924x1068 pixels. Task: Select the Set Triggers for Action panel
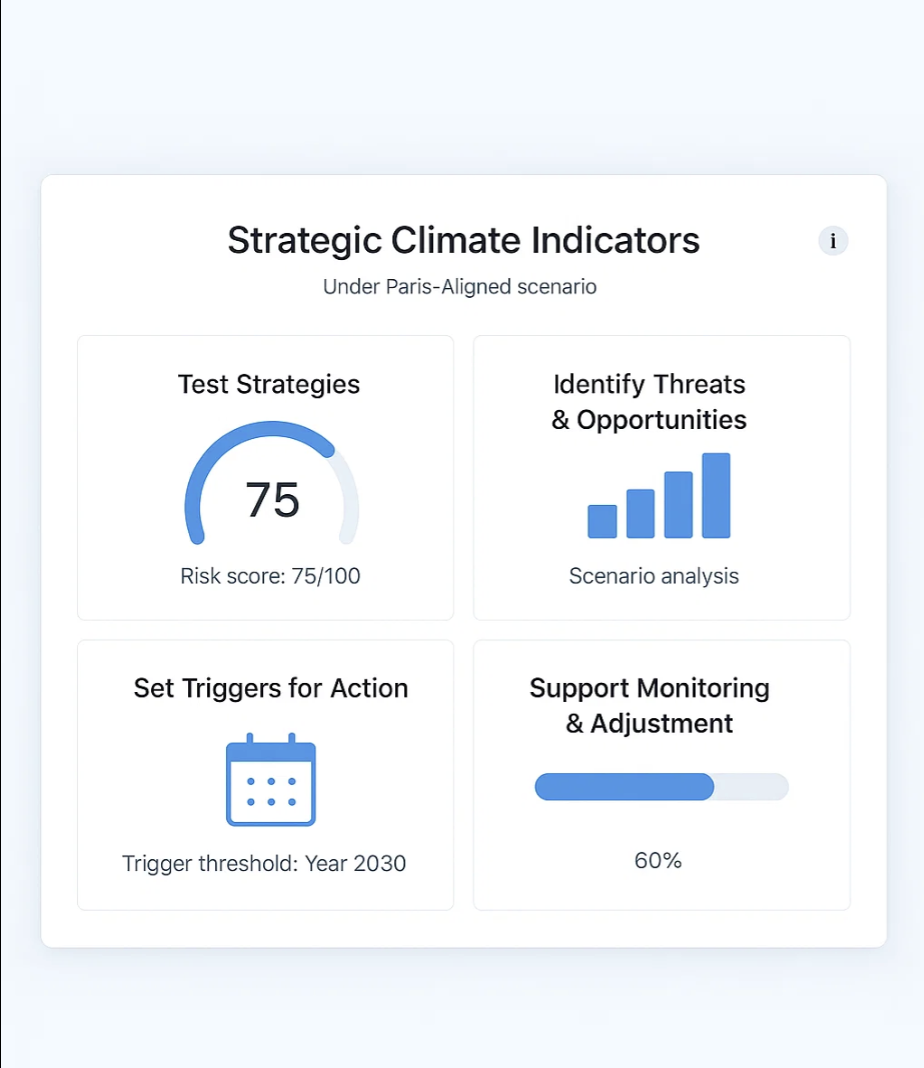coord(265,774)
